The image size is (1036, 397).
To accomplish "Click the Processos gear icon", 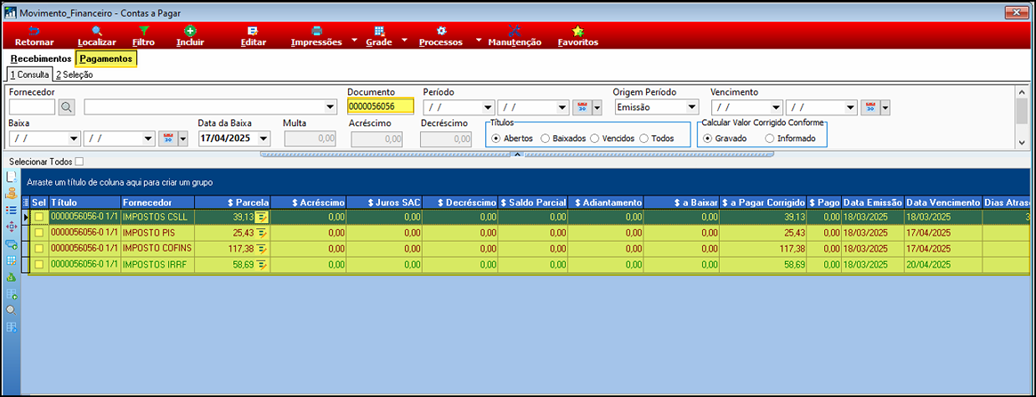I will [x=441, y=31].
